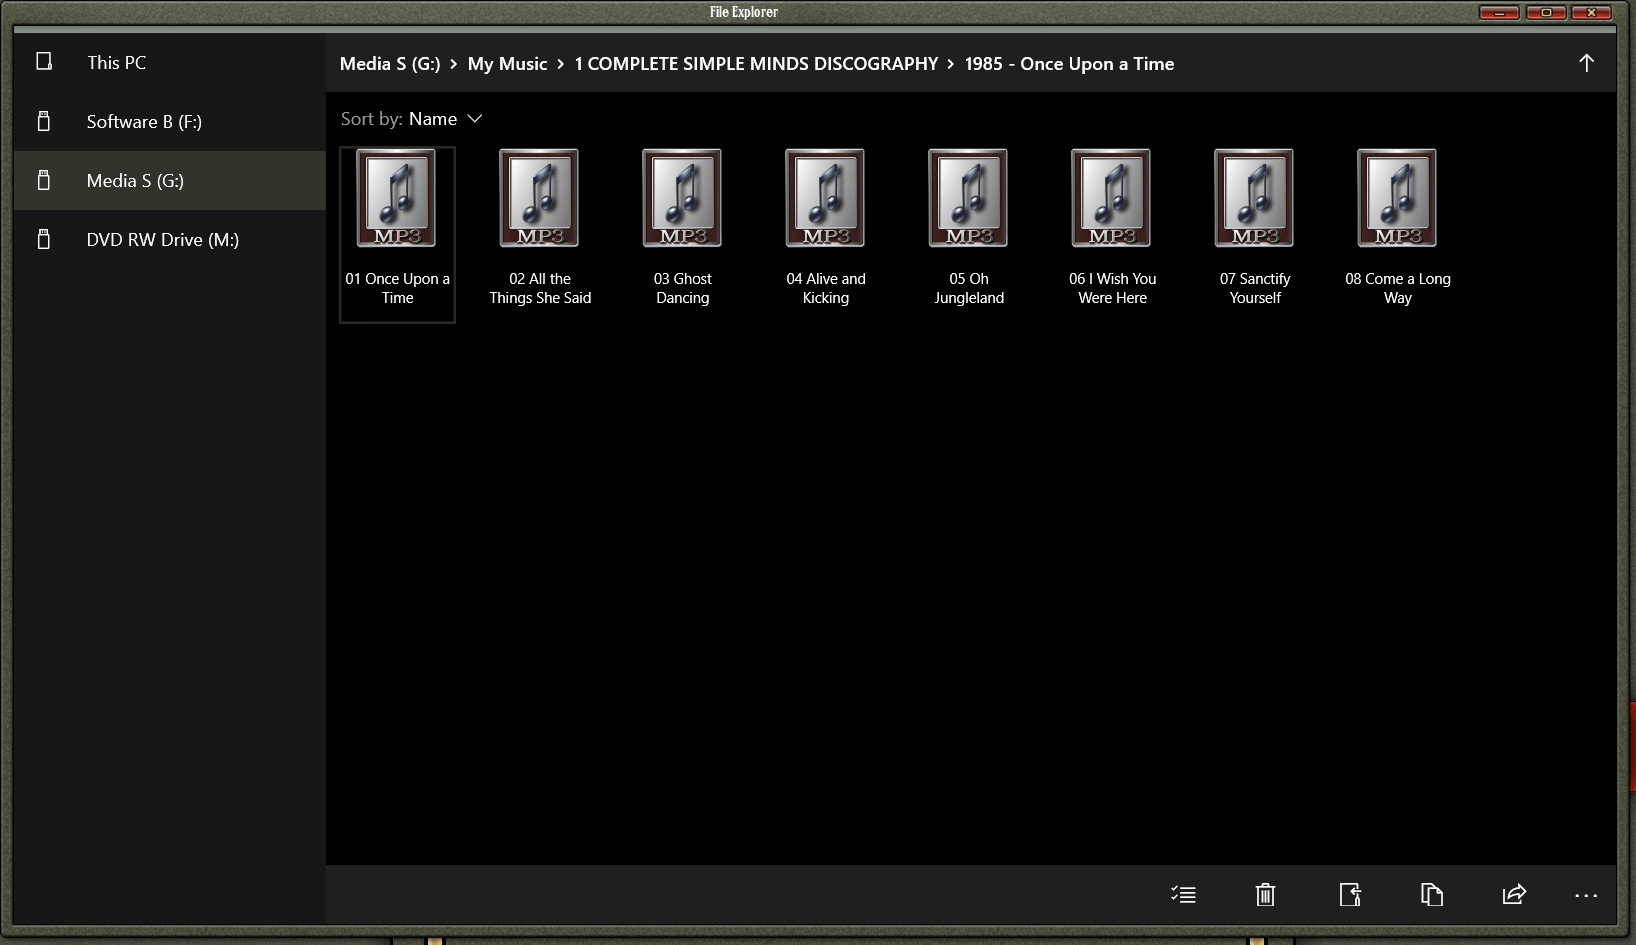Open DVD RW Drive (M:) in sidebar
This screenshot has height=945, width=1636.
[x=170, y=240]
